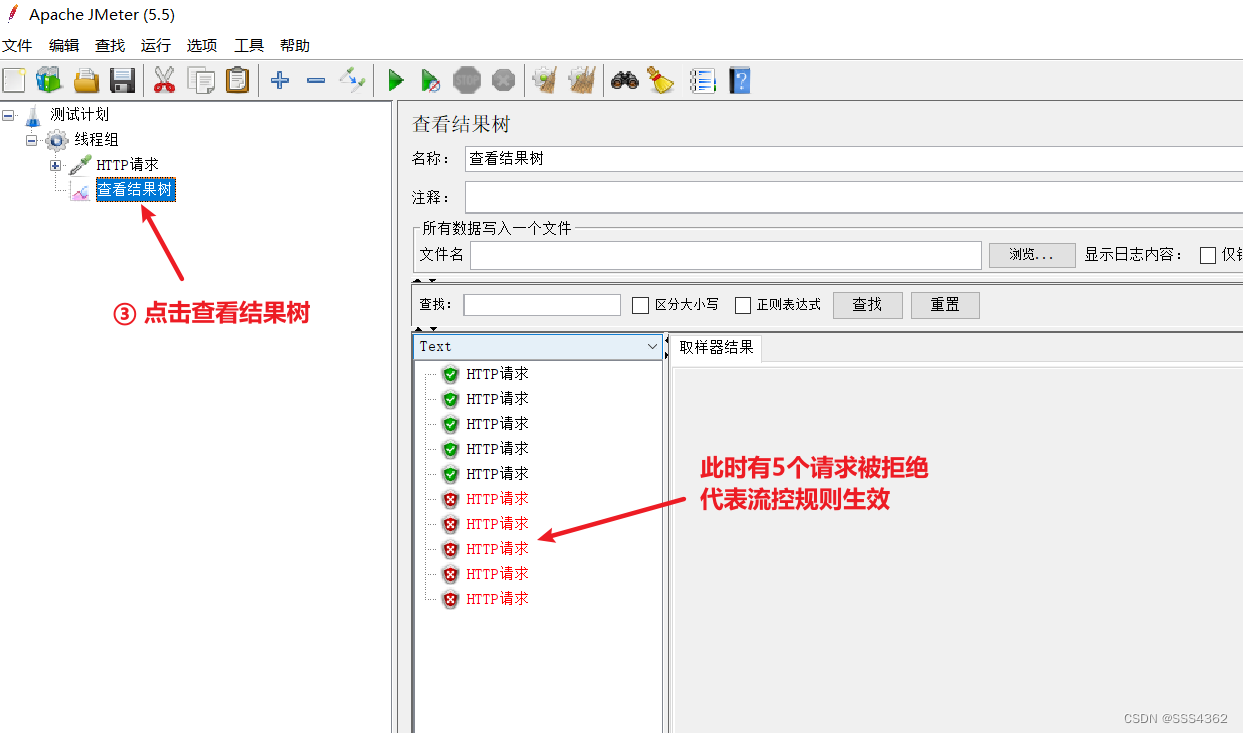Open the 运行 menu
Viewport: 1243px width, 733px height.
coord(156,45)
